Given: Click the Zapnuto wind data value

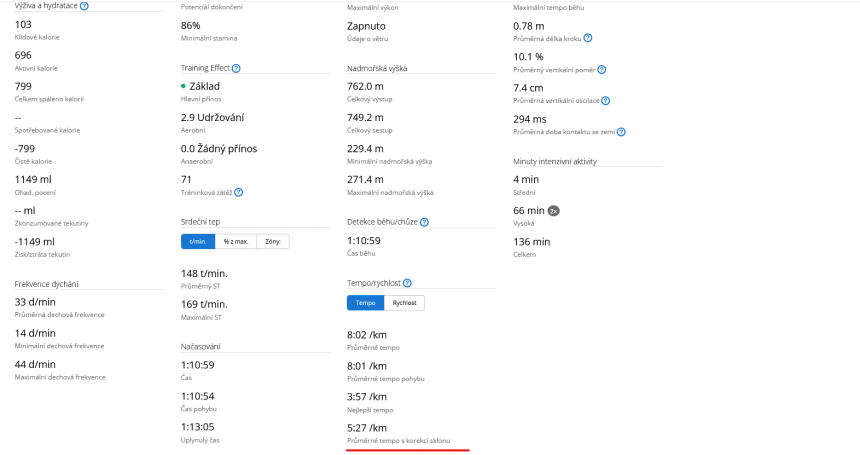Looking at the screenshot, I should pyautogui.click(x=366, y=25).
